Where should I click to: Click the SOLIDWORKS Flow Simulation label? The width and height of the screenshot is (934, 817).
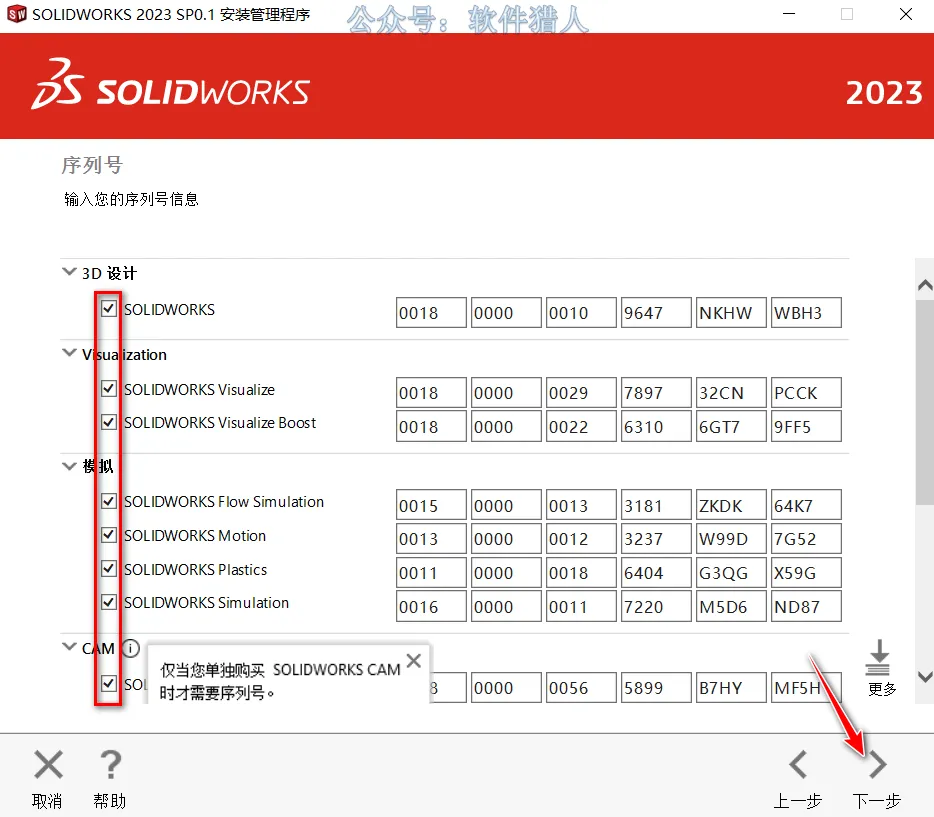click(224, 502)
